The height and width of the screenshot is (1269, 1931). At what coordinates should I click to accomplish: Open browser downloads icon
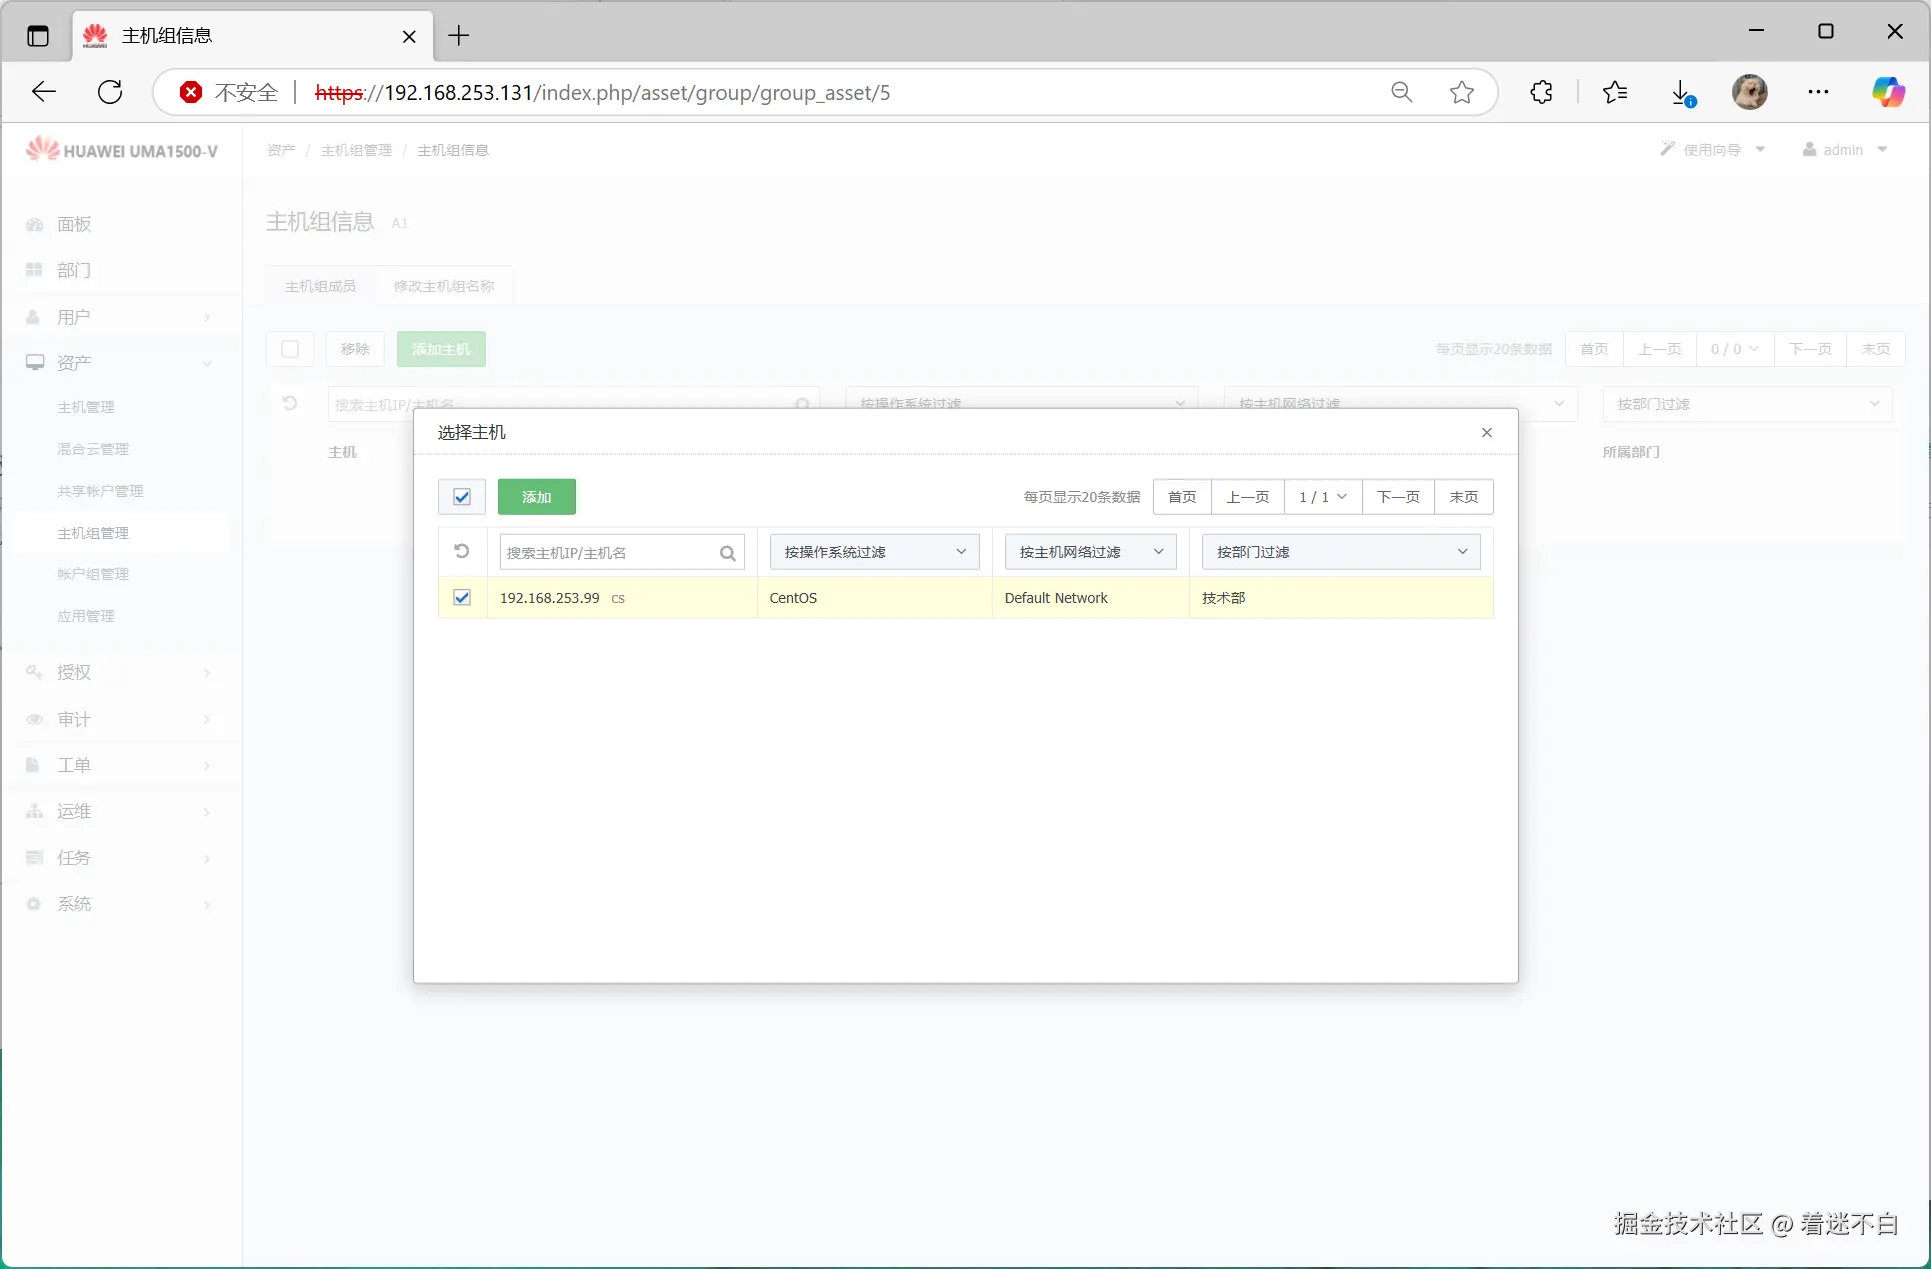(x=1682, y=92)
